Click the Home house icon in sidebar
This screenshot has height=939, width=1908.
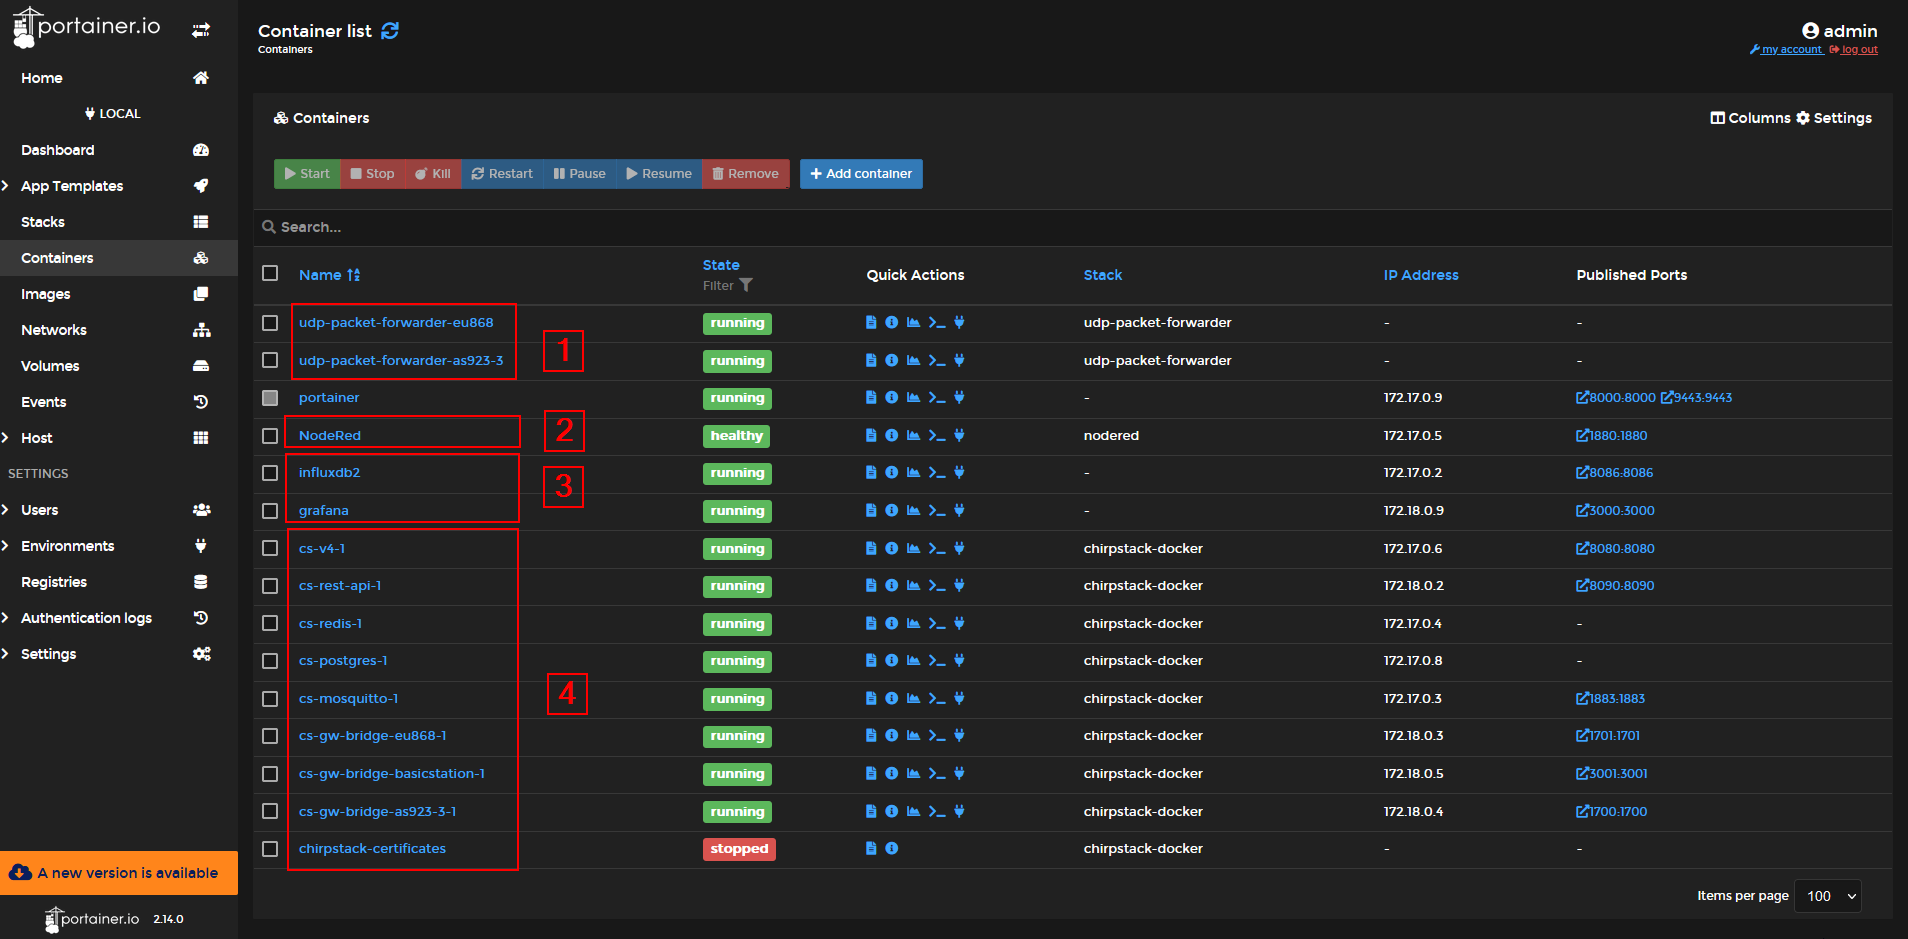coord(201,78)
